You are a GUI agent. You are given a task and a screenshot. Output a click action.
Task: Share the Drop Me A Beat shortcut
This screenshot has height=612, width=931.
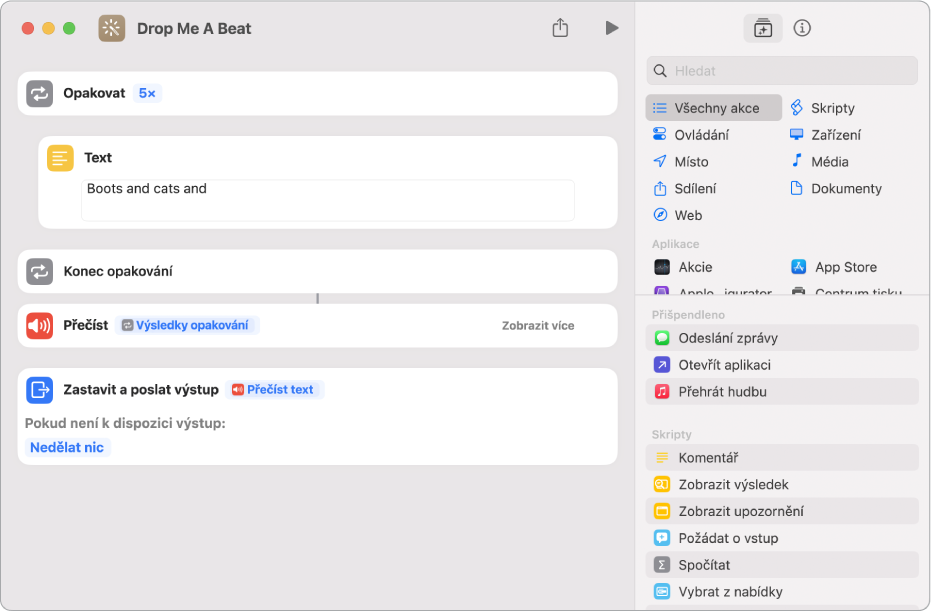click(x=560, y=27)
